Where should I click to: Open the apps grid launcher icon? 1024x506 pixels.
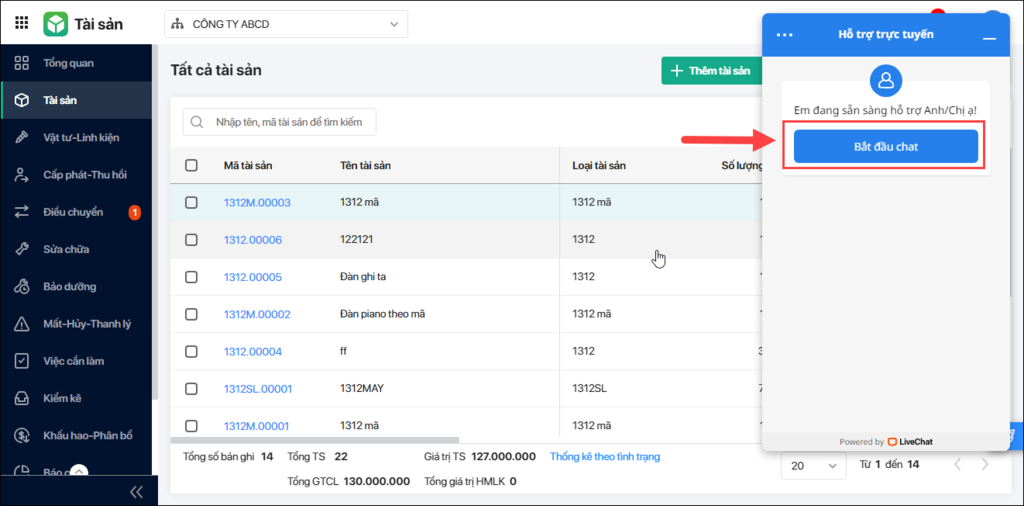click(22, 23)
